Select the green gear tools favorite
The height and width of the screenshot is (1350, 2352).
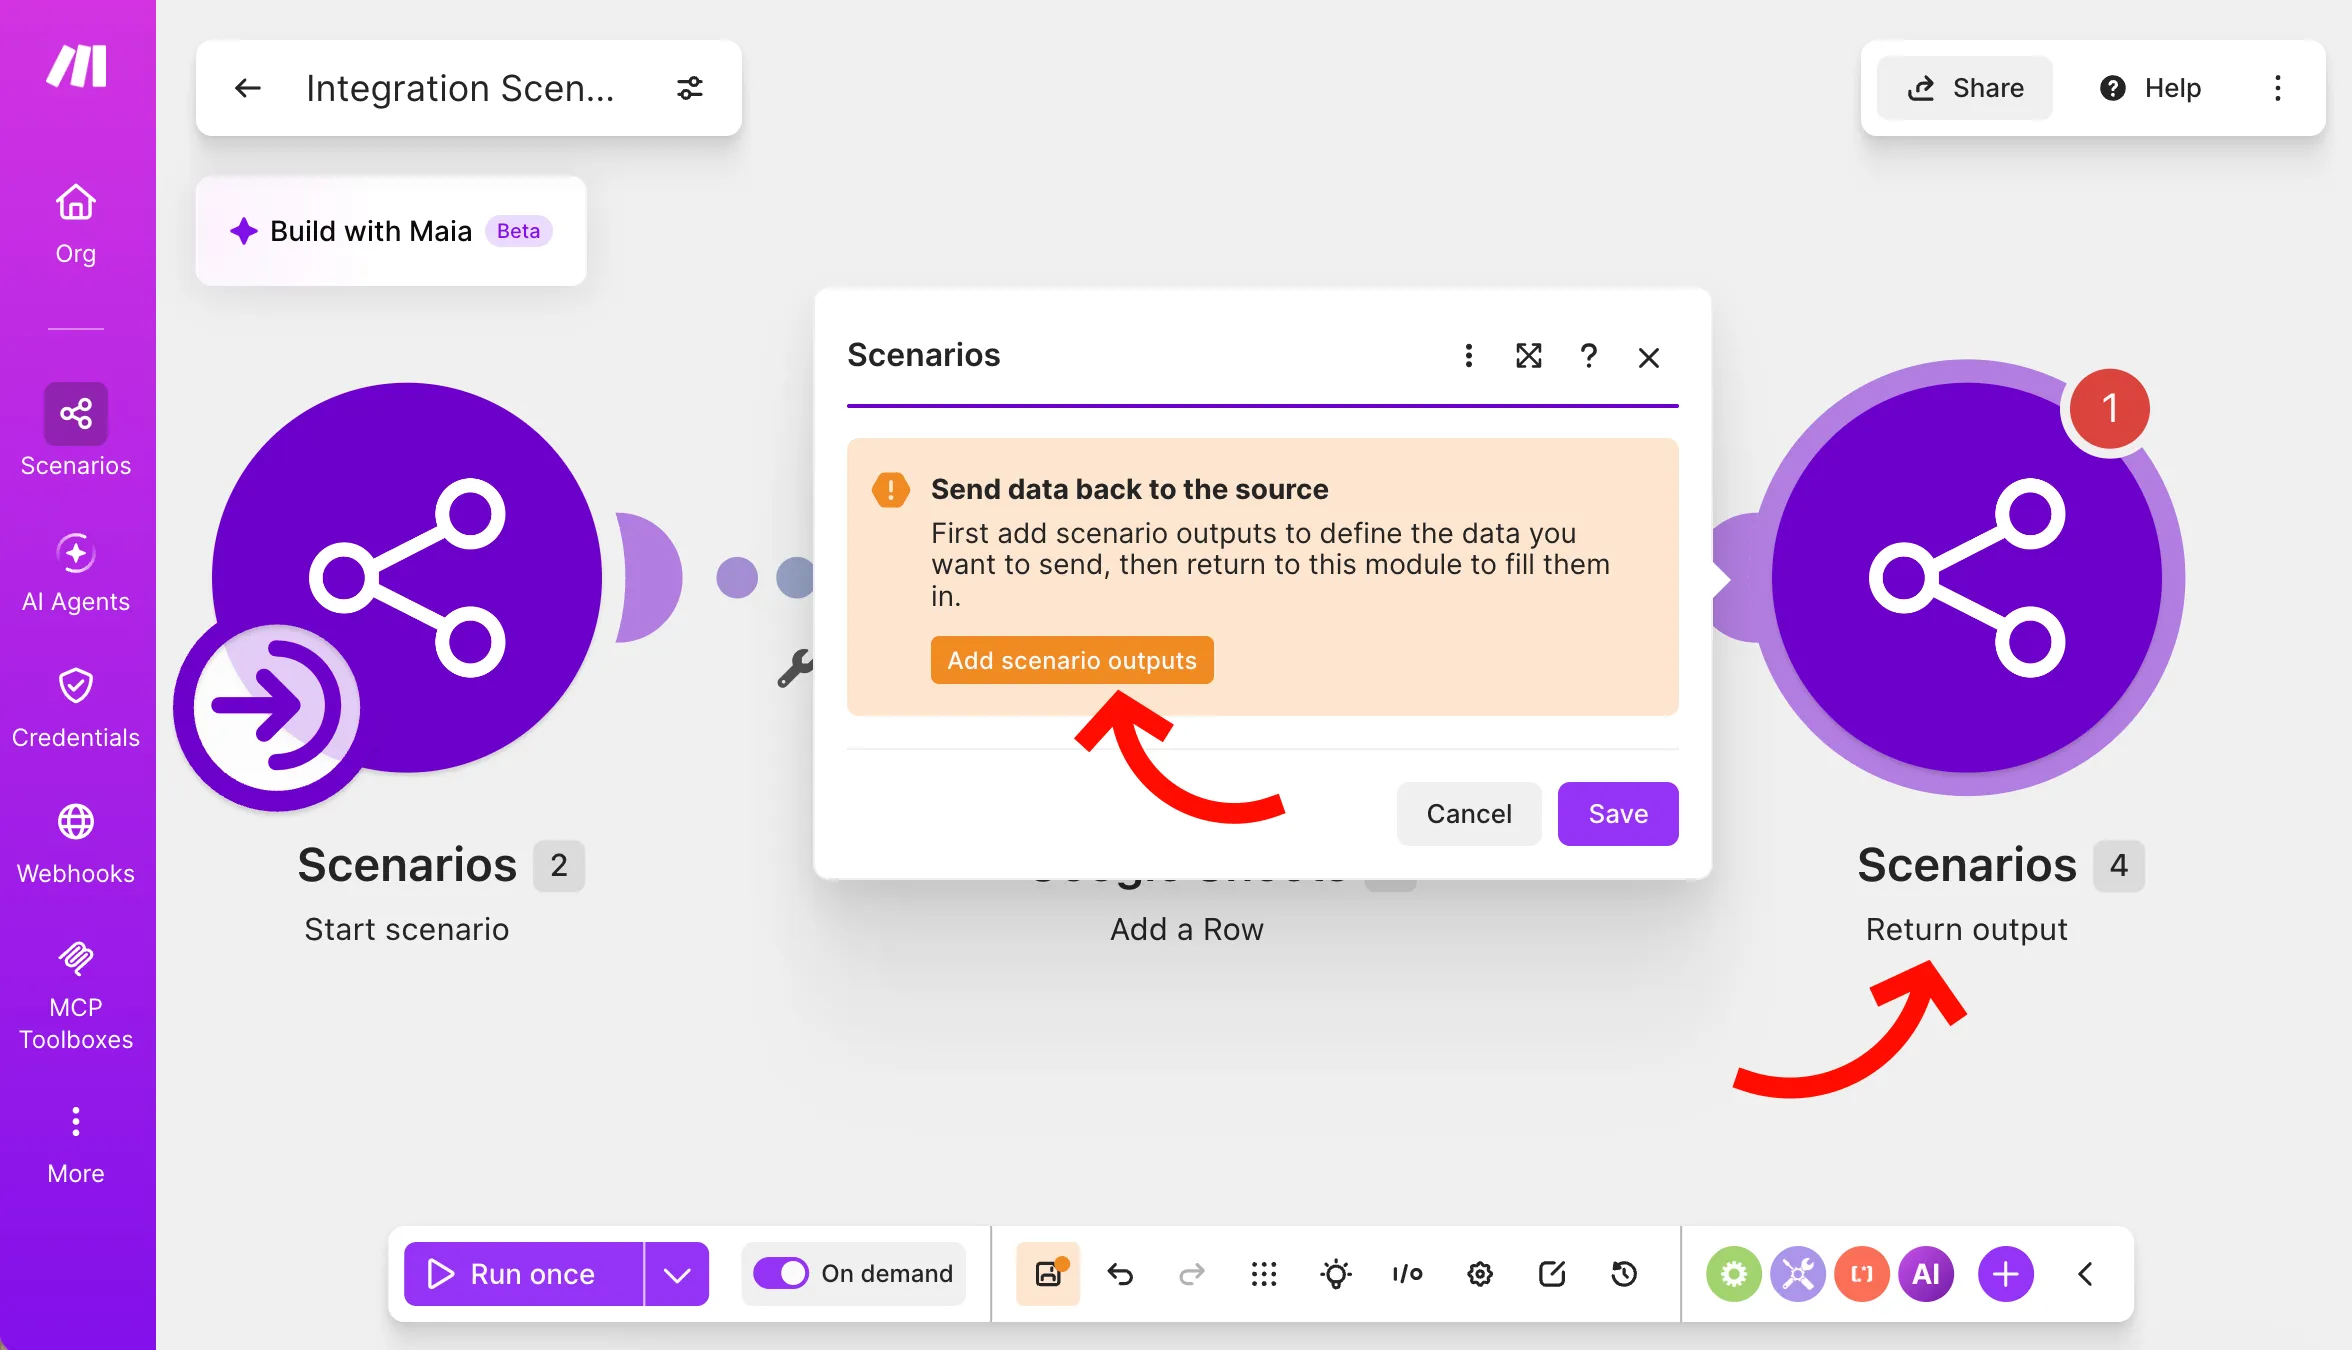tap(1734, 1274)
